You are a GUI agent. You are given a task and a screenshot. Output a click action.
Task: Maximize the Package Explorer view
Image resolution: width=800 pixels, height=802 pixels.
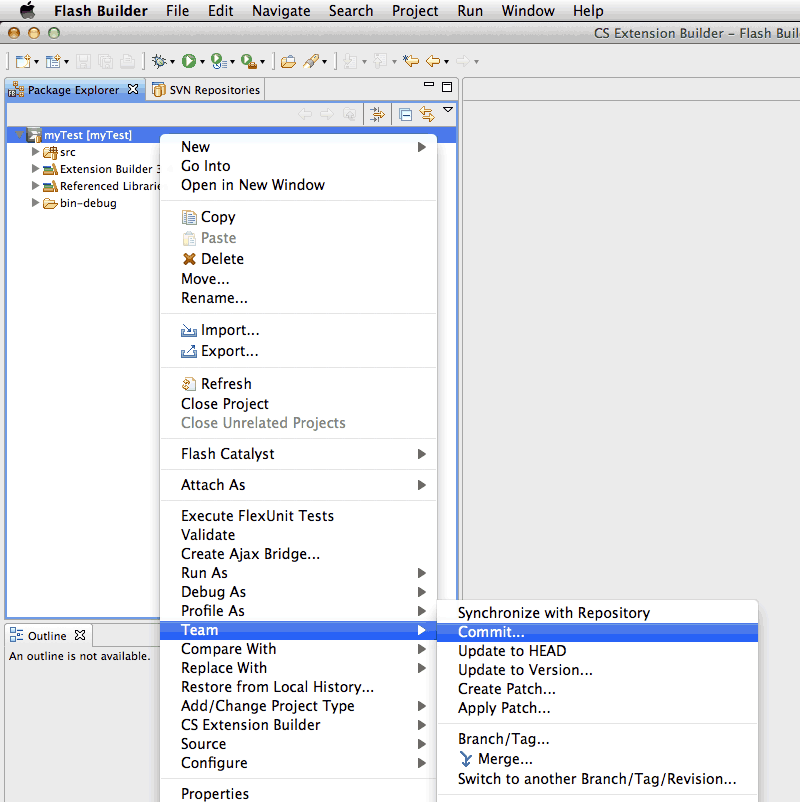[447, 86]
